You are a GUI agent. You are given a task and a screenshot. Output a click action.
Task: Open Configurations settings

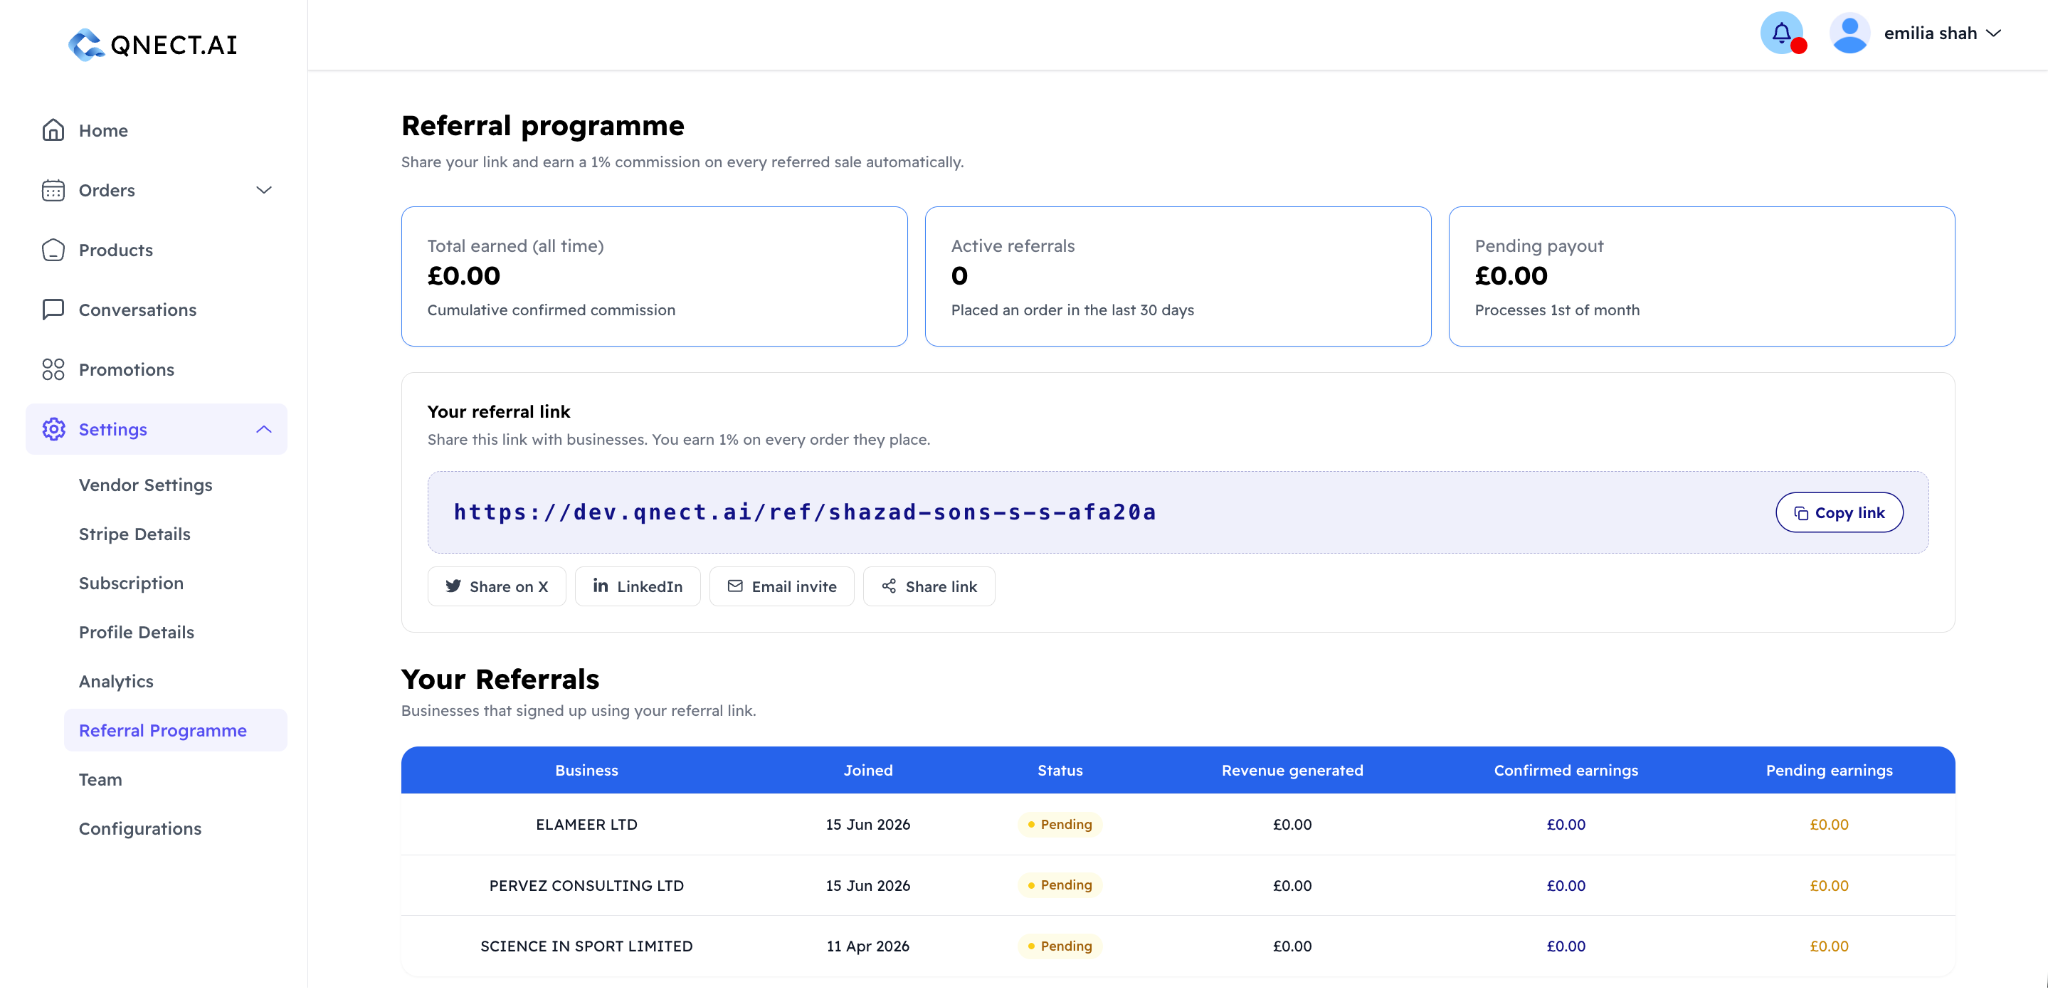click(x=140, y=828)
